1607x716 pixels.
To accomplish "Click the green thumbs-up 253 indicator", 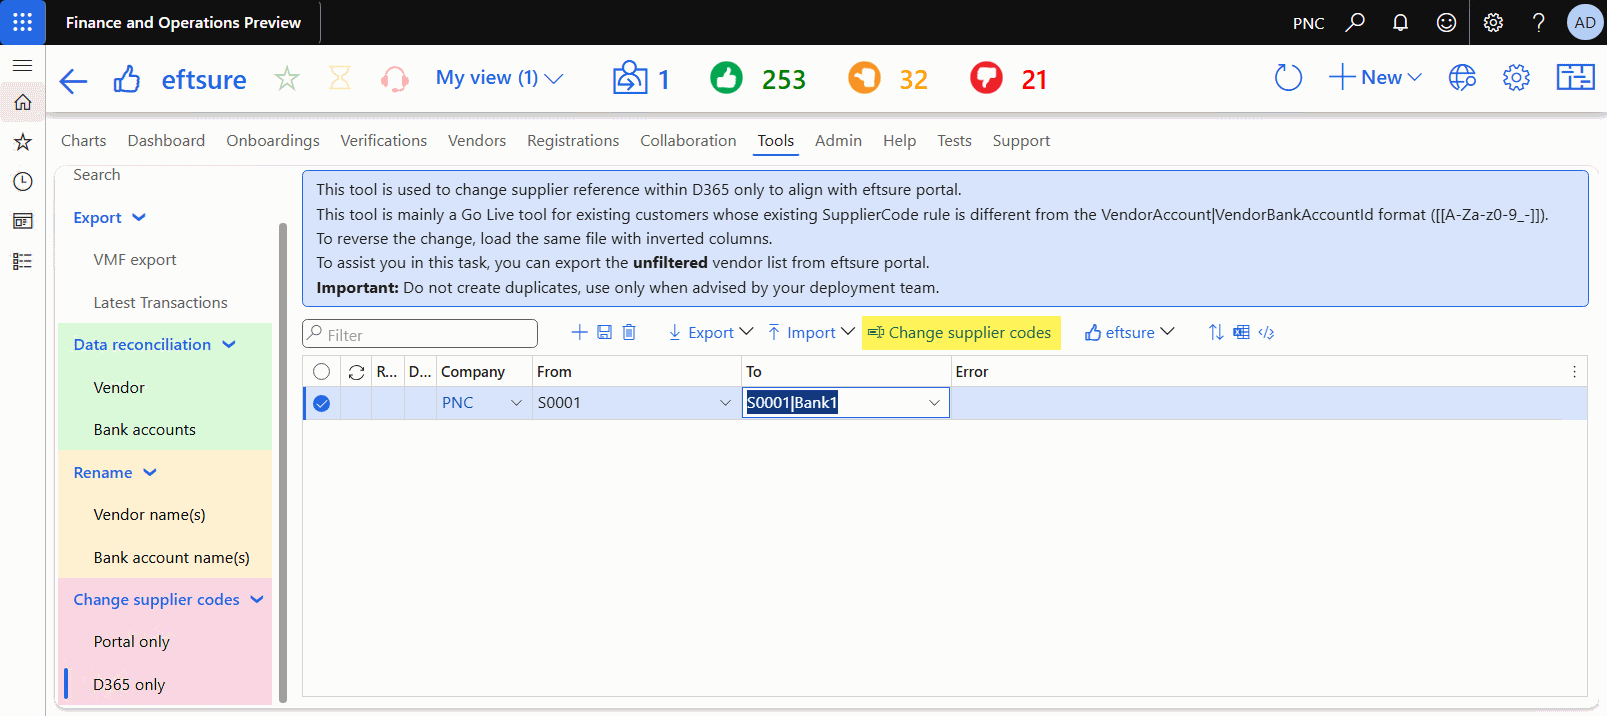I will 727,78.
